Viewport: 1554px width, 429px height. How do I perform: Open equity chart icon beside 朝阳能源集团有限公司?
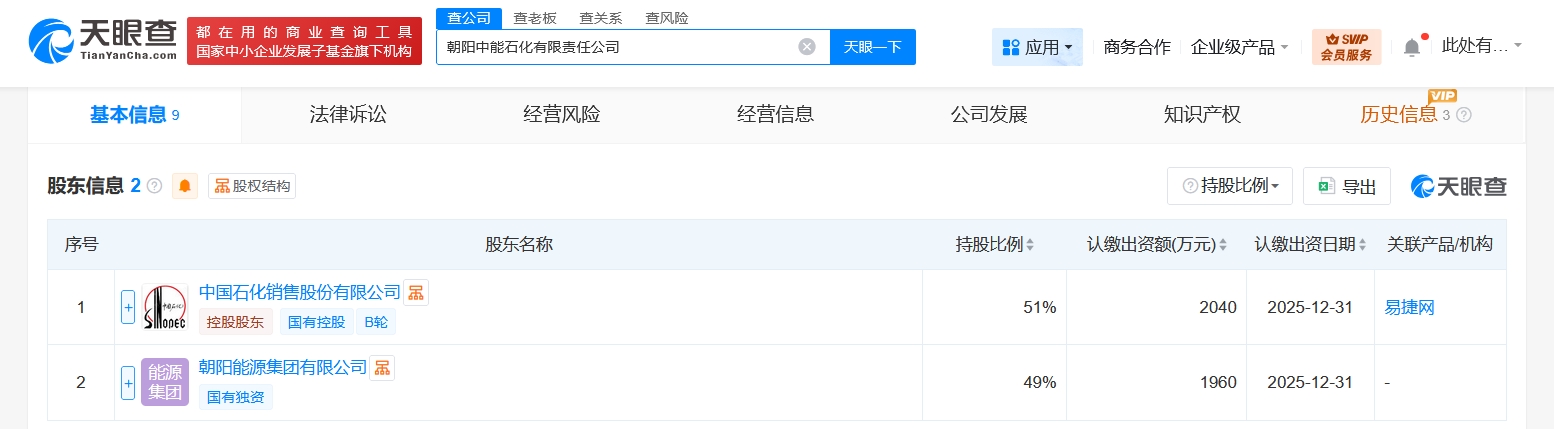382,368
